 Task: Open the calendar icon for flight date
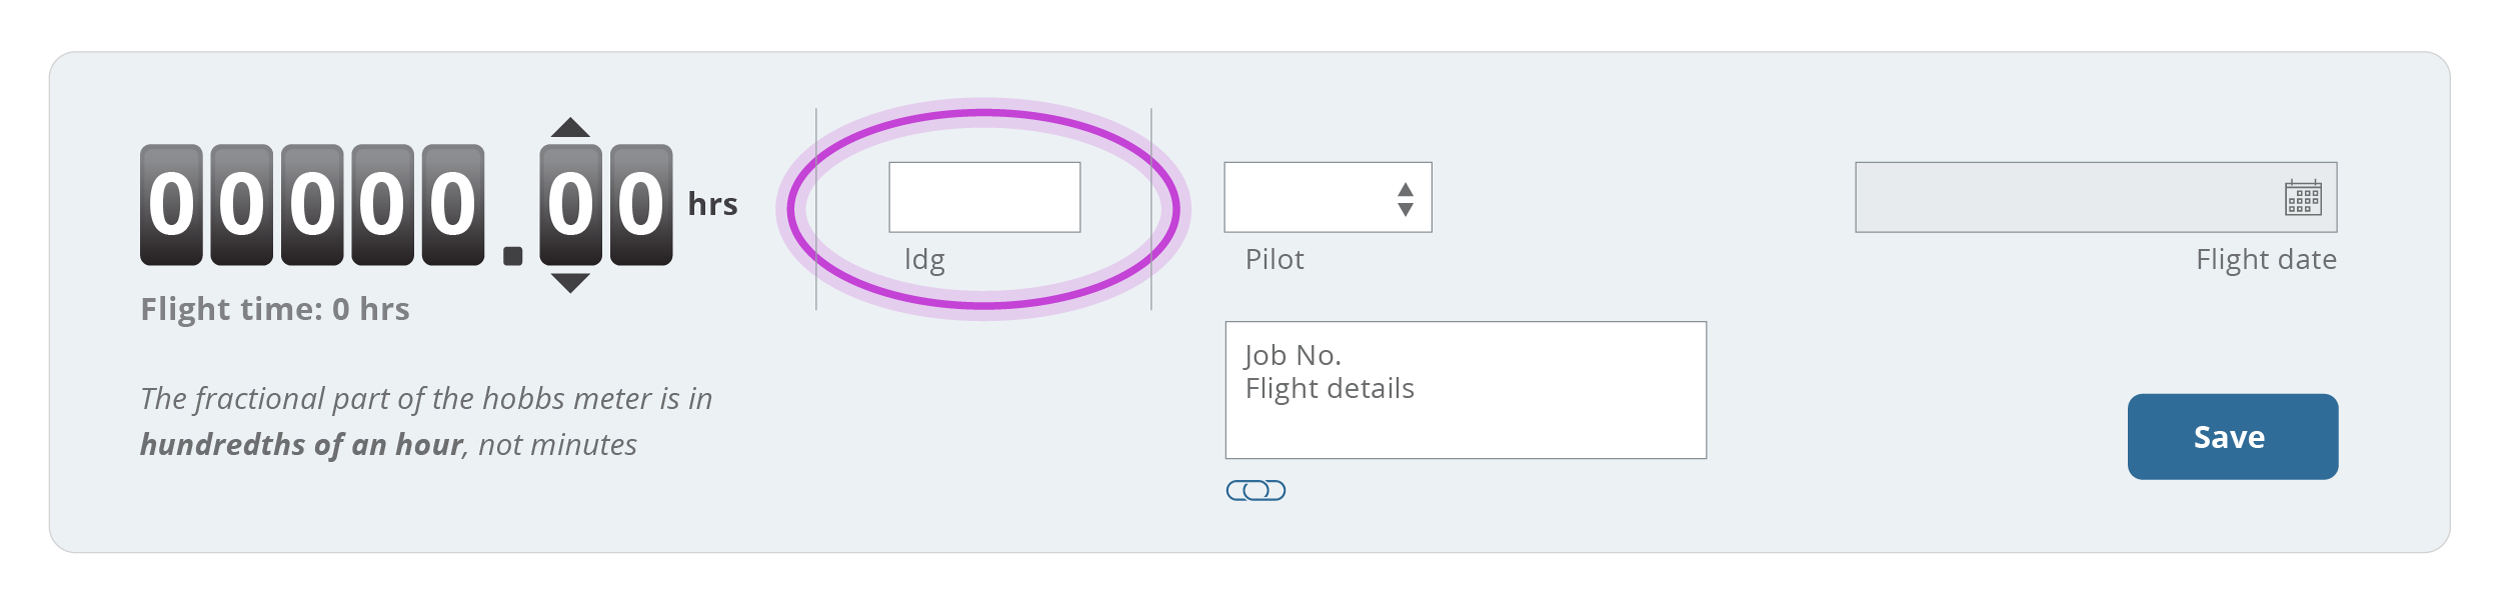coord(2302,197)
